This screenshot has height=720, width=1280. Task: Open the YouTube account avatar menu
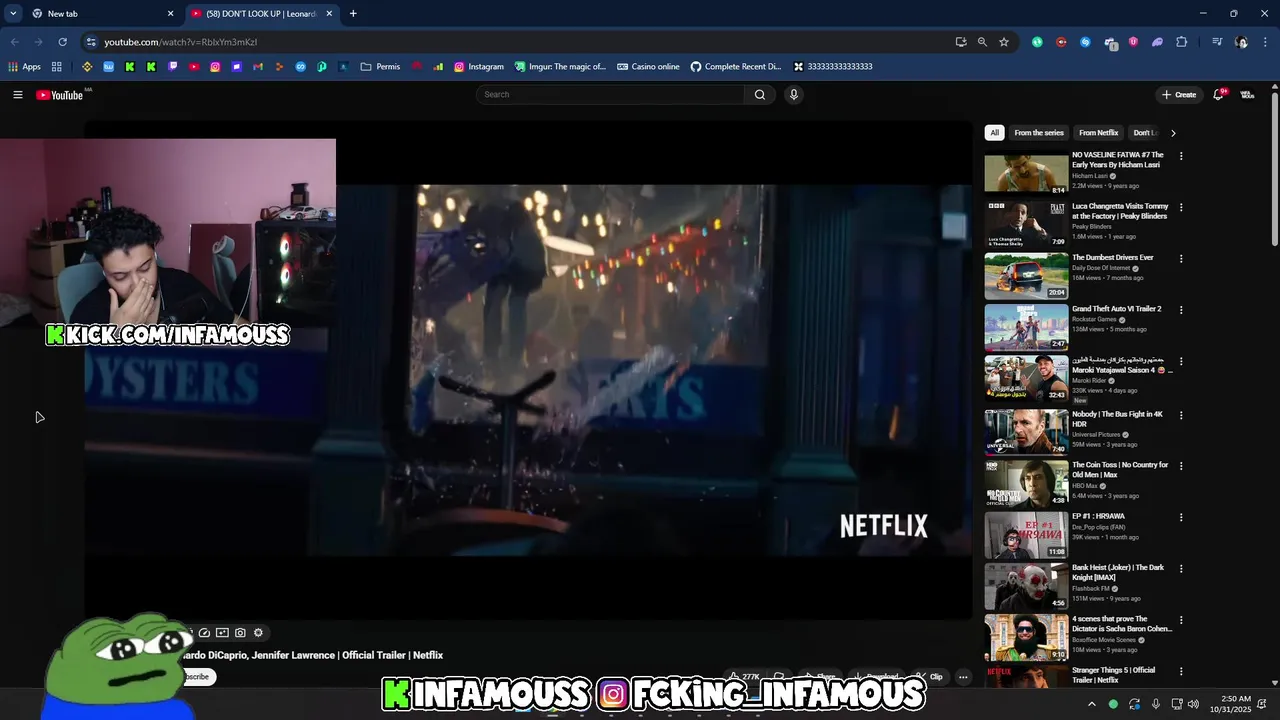pos(1247,95)
